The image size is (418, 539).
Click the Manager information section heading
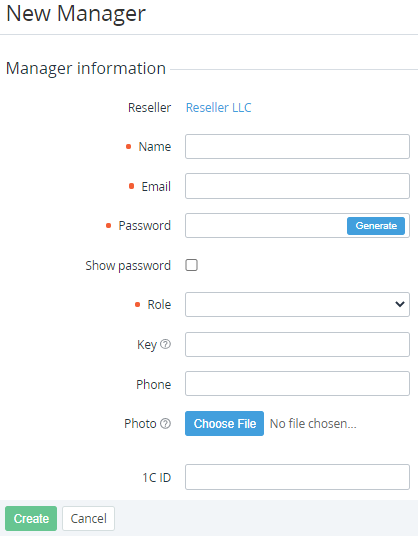point(86,68)
